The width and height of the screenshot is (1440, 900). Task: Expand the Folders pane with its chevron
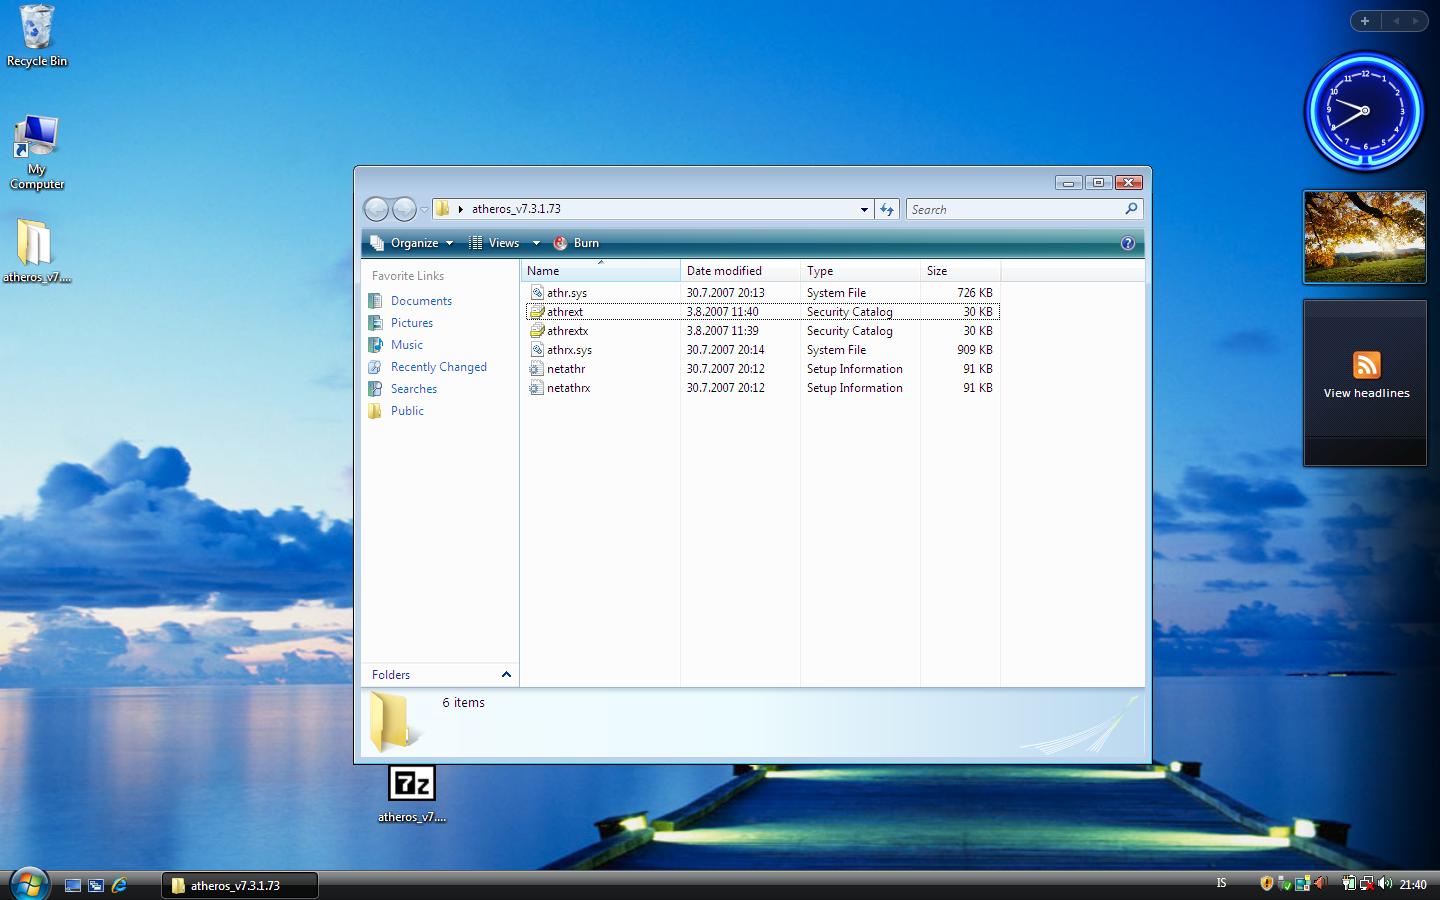(506, 675)
